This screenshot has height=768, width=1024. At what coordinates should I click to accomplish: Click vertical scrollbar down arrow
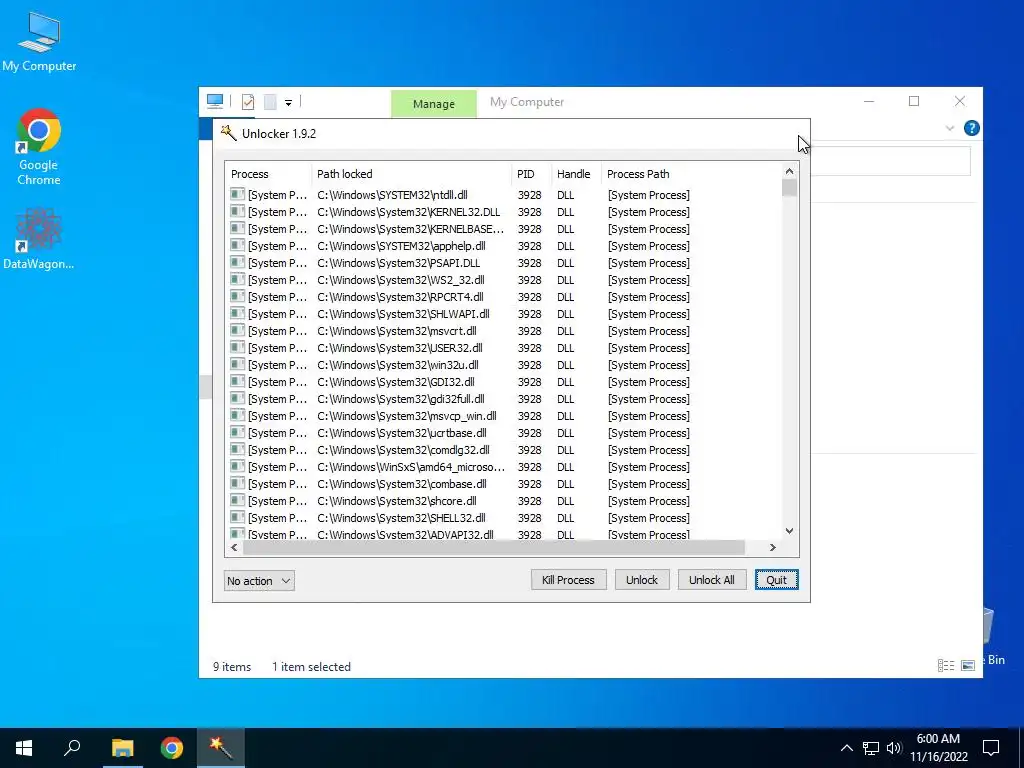pyautogui.click(x=790, y=531)
